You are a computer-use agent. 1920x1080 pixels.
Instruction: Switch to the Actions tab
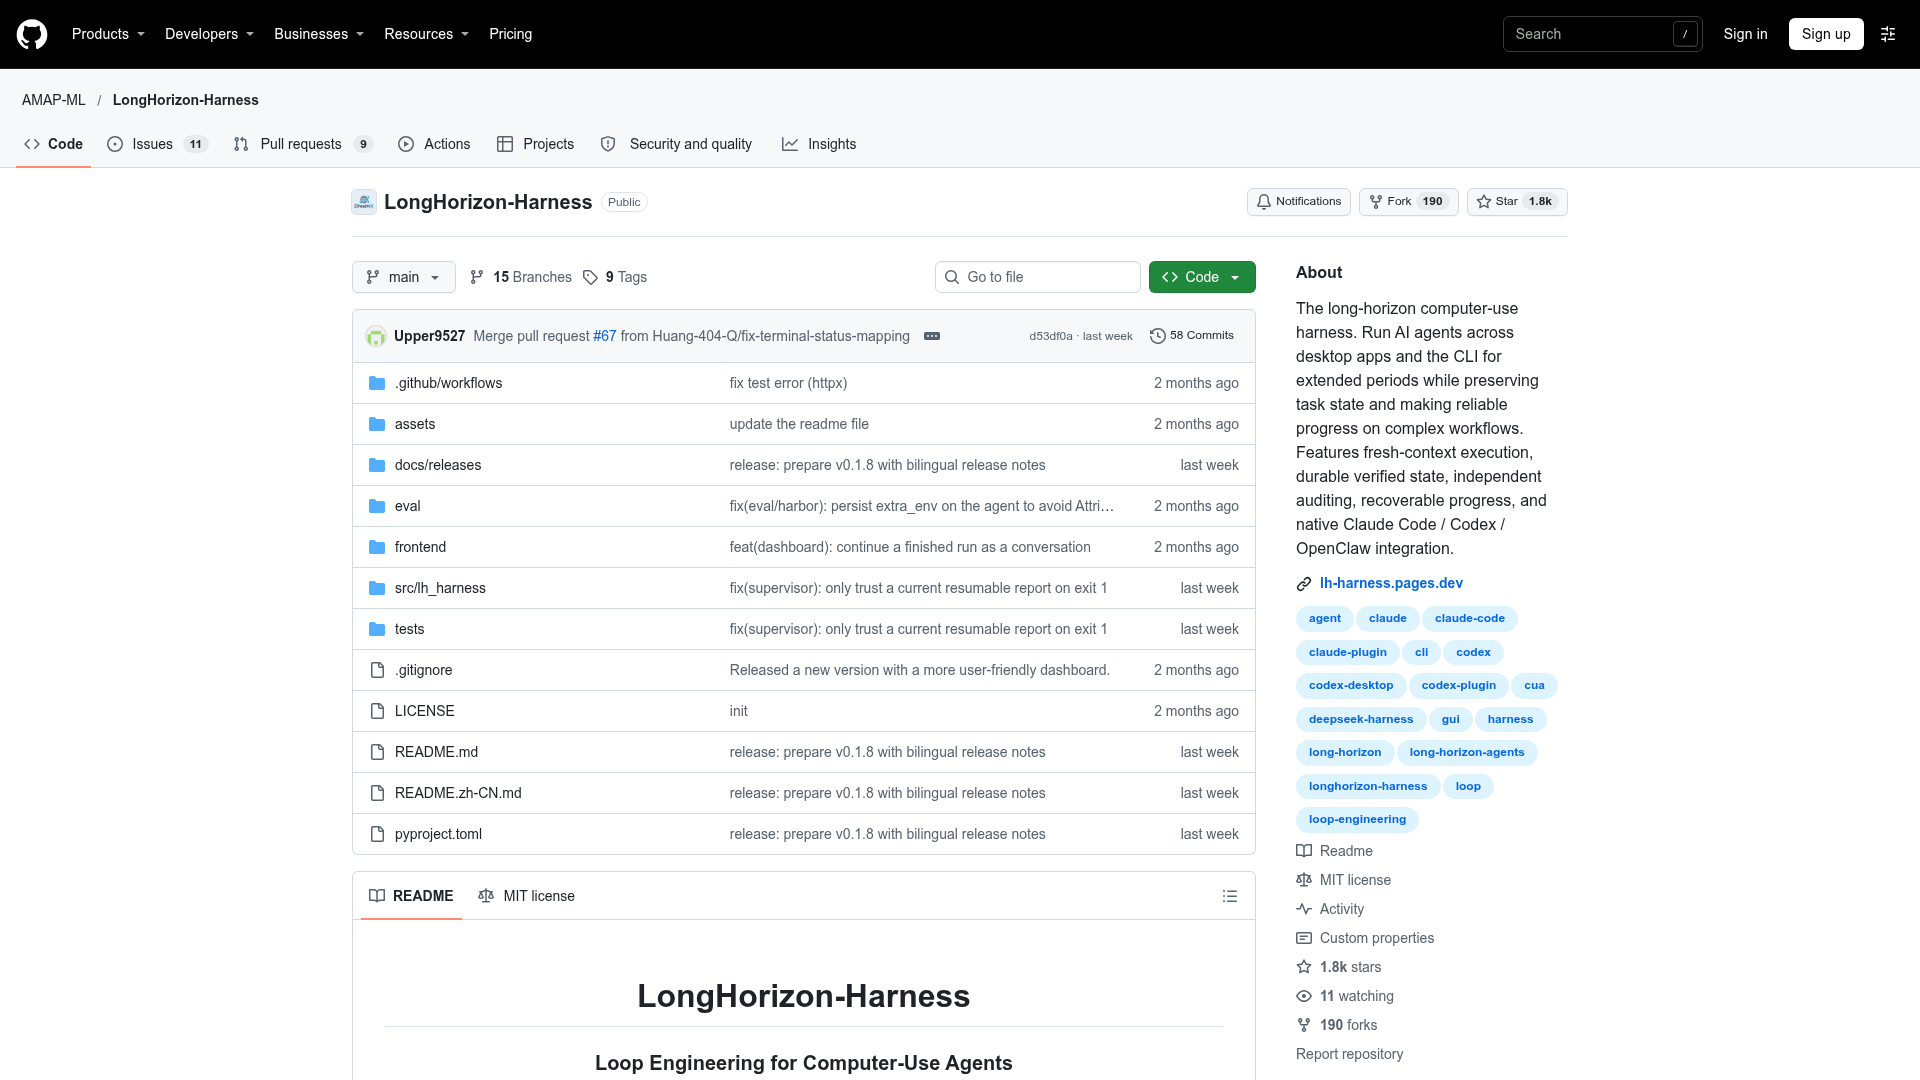click(434, 144)
